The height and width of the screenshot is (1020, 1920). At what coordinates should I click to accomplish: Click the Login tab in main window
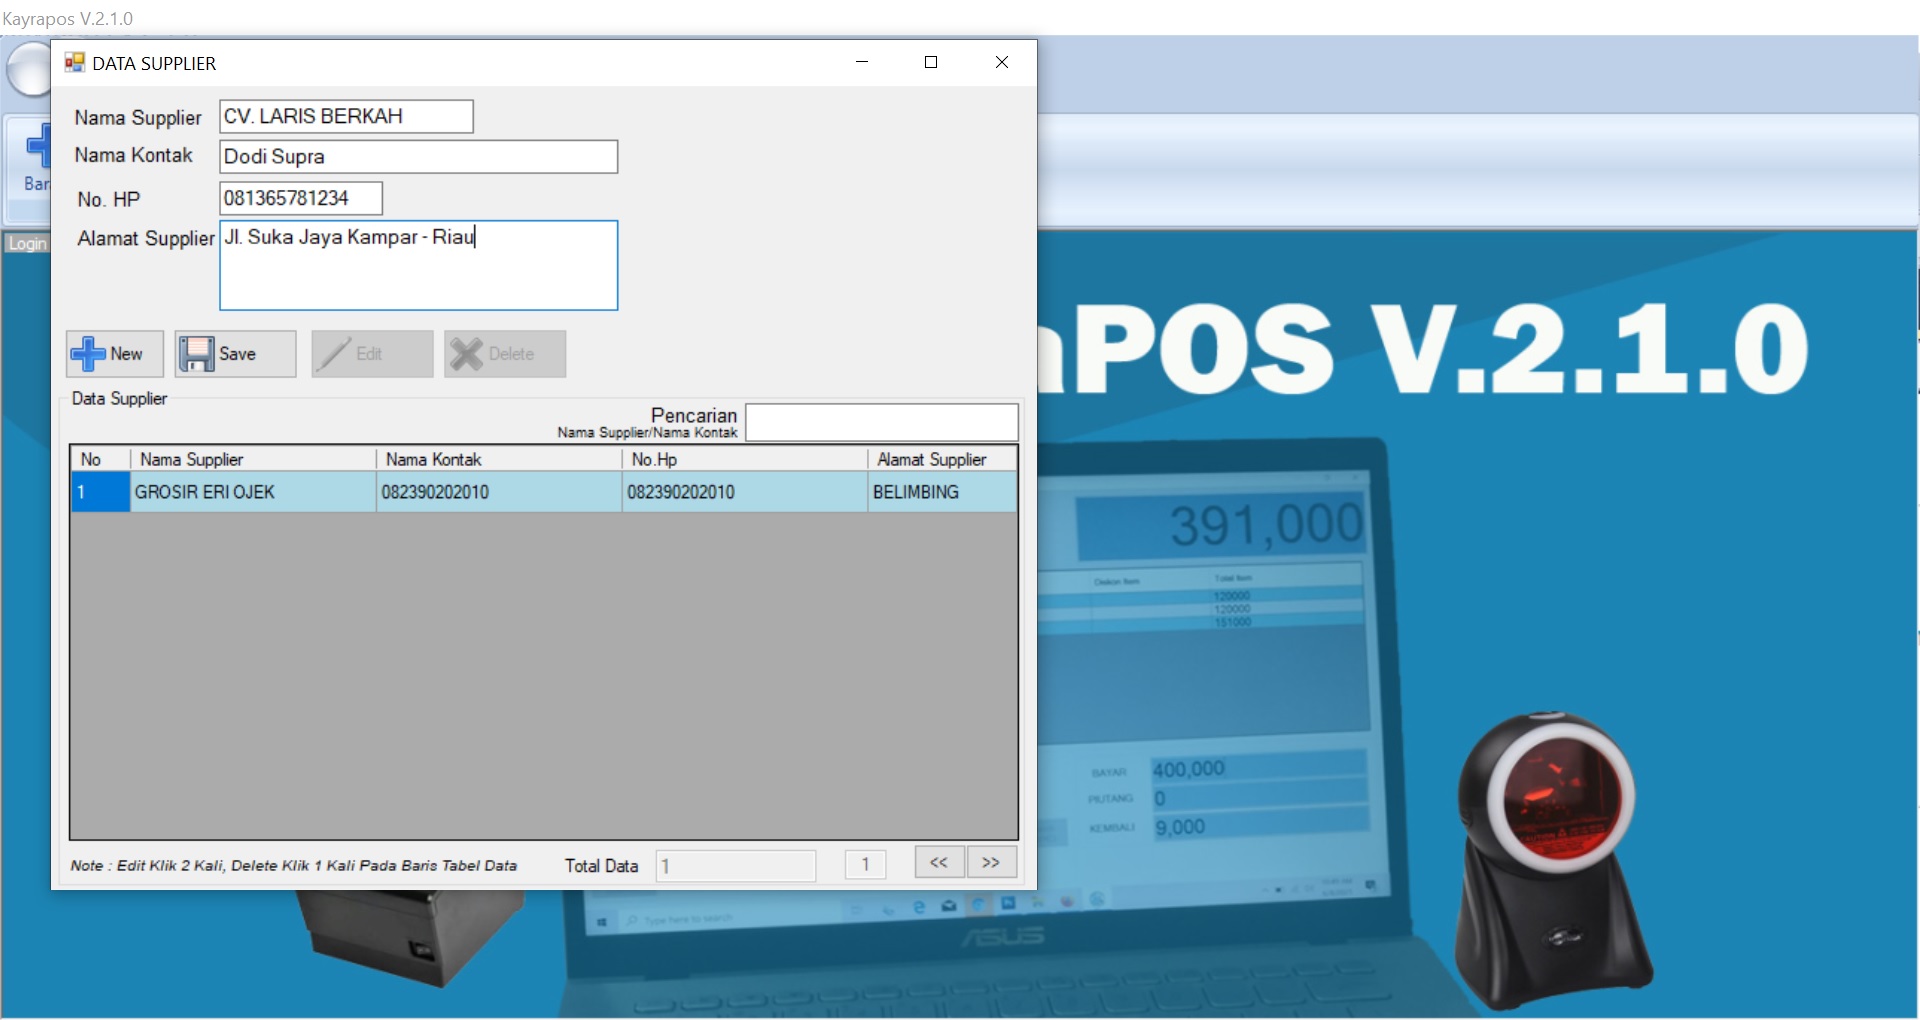27,243
